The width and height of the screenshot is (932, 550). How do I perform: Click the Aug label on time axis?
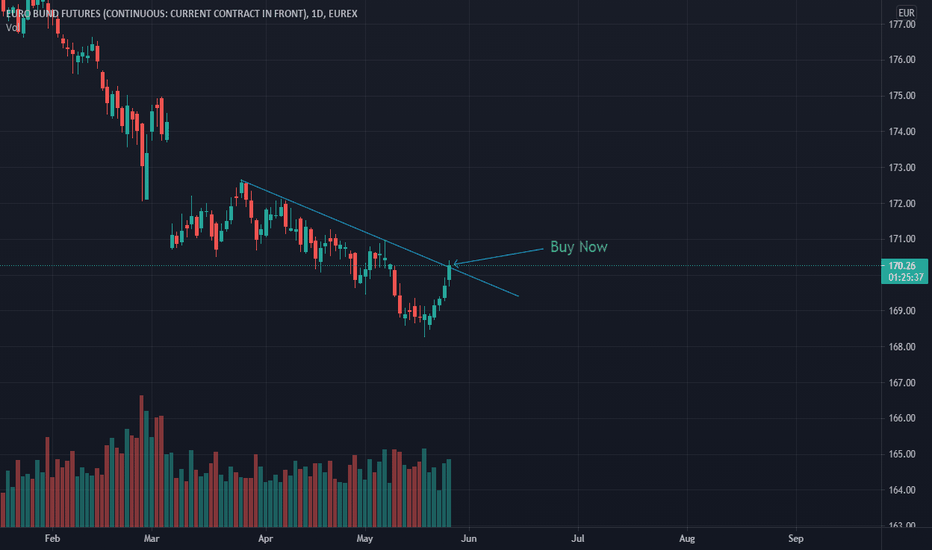click(x=687, y=539)
